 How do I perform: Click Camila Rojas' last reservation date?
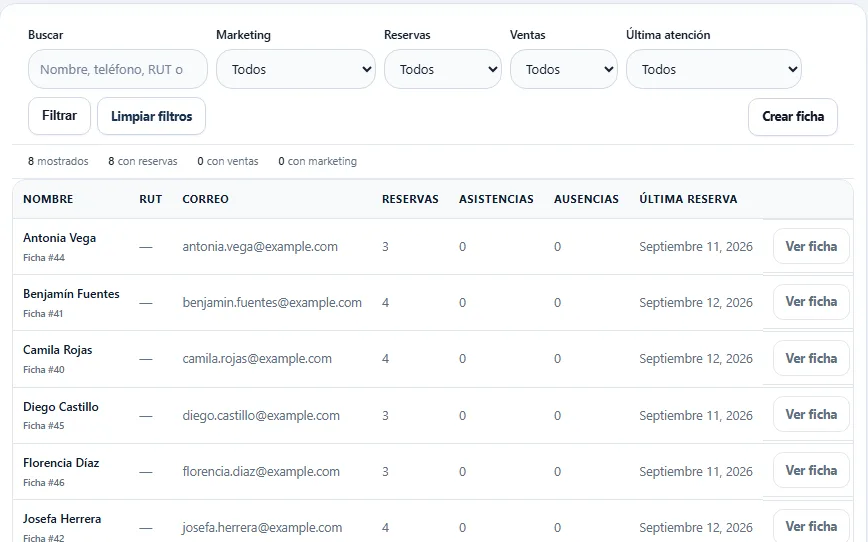pyautogui.click(x=696, y=359)
